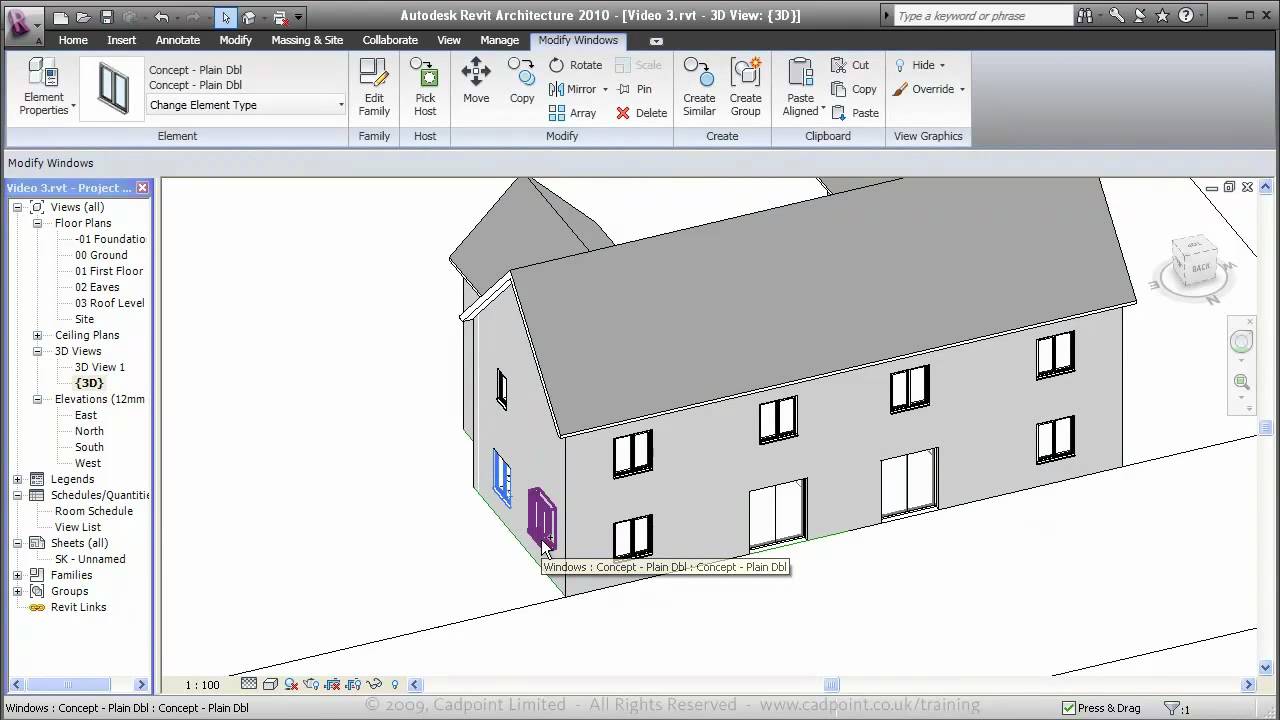
Task: Click the Pick Host tool
Action: point(425,87)
